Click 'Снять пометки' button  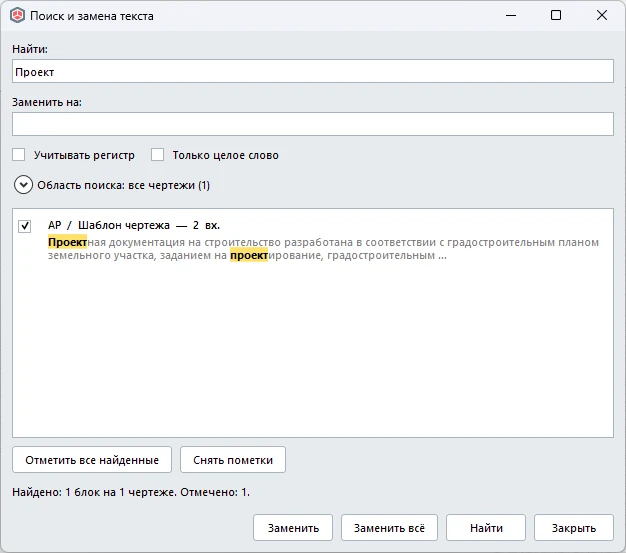coord(233,460)
